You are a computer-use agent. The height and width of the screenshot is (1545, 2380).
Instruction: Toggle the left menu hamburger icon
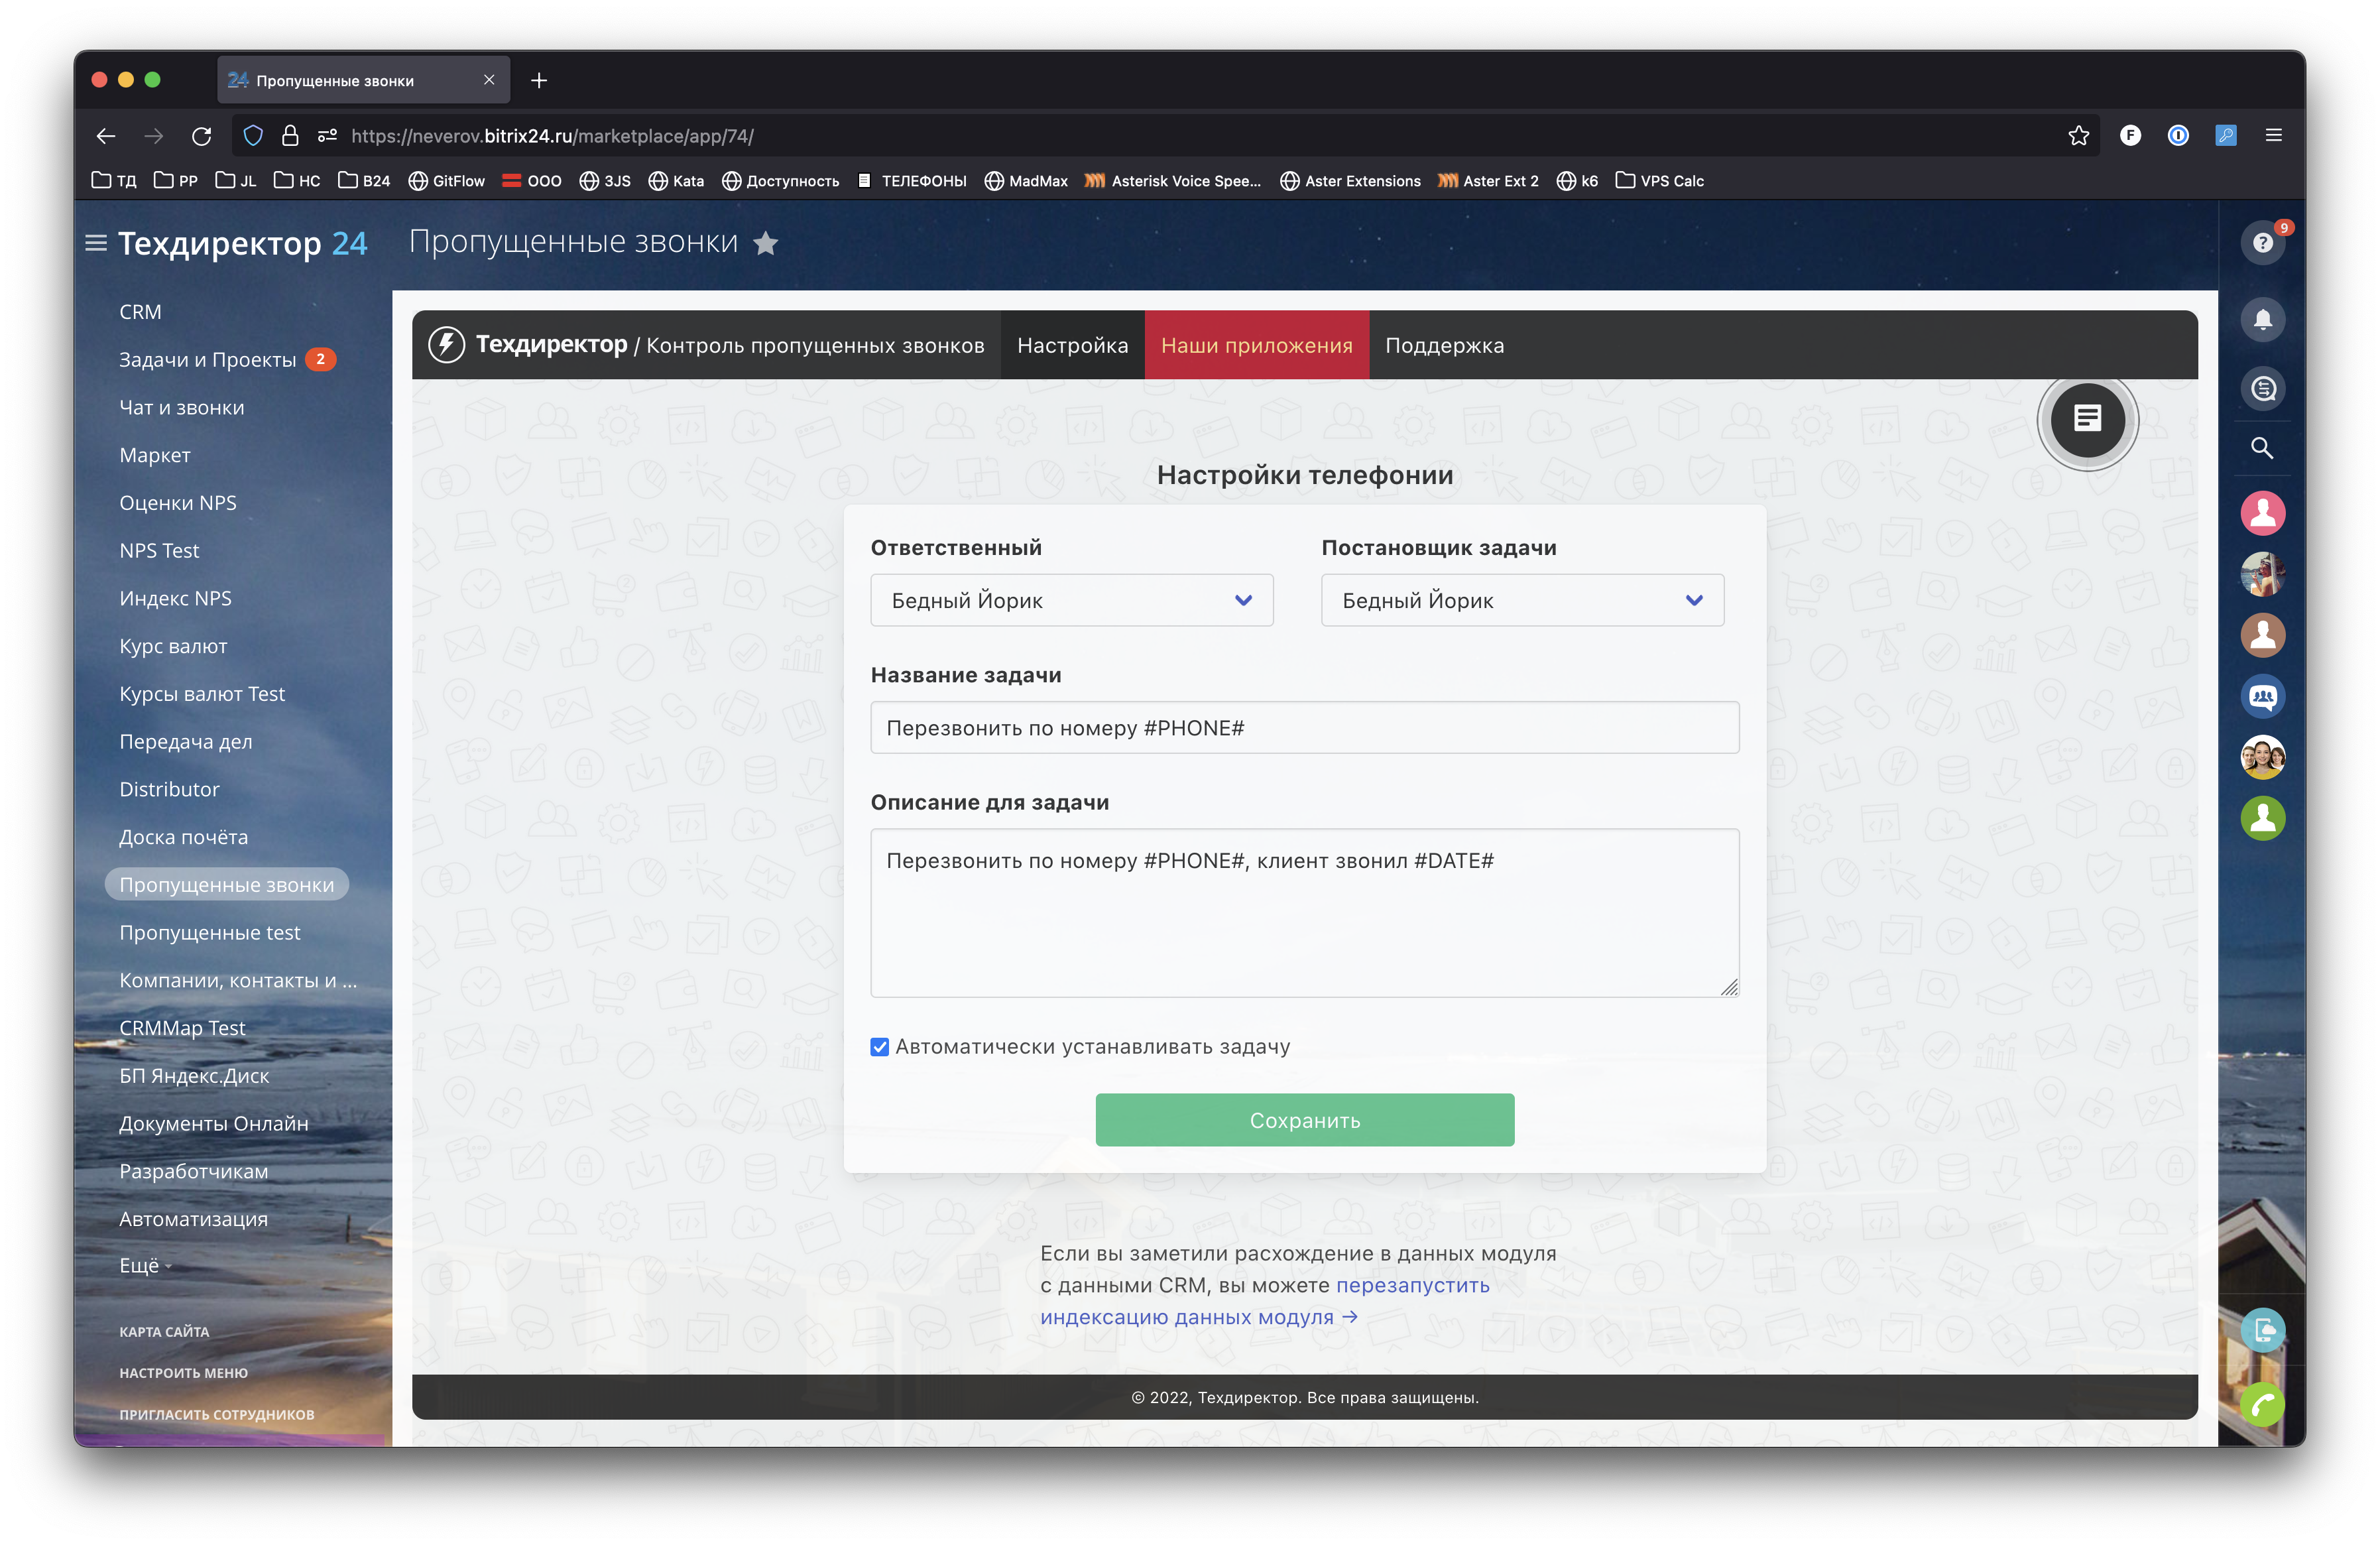tap(96, 243)
